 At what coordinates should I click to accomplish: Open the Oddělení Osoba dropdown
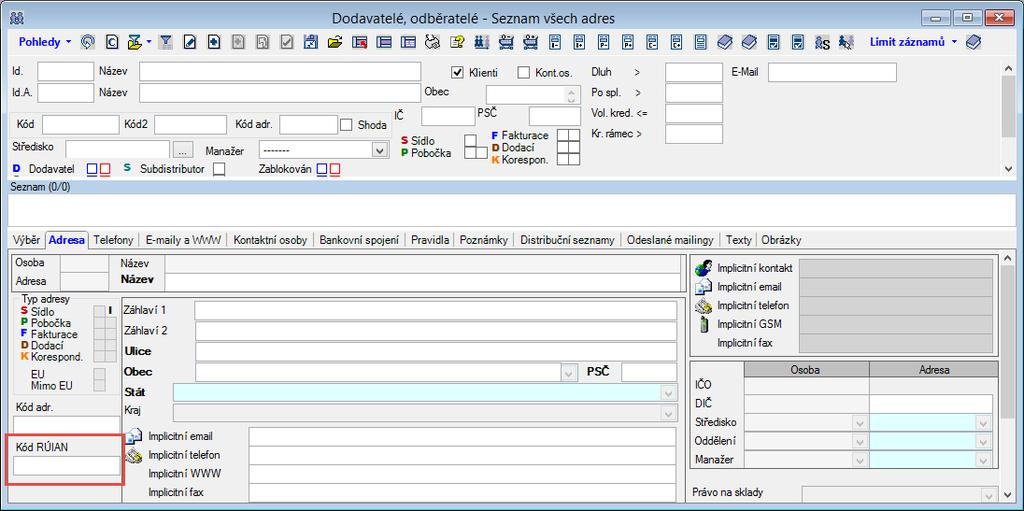point(860,442)
